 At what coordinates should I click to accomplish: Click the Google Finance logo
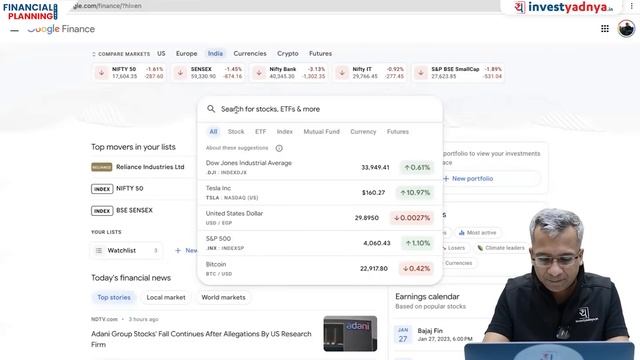pos(61,29)
